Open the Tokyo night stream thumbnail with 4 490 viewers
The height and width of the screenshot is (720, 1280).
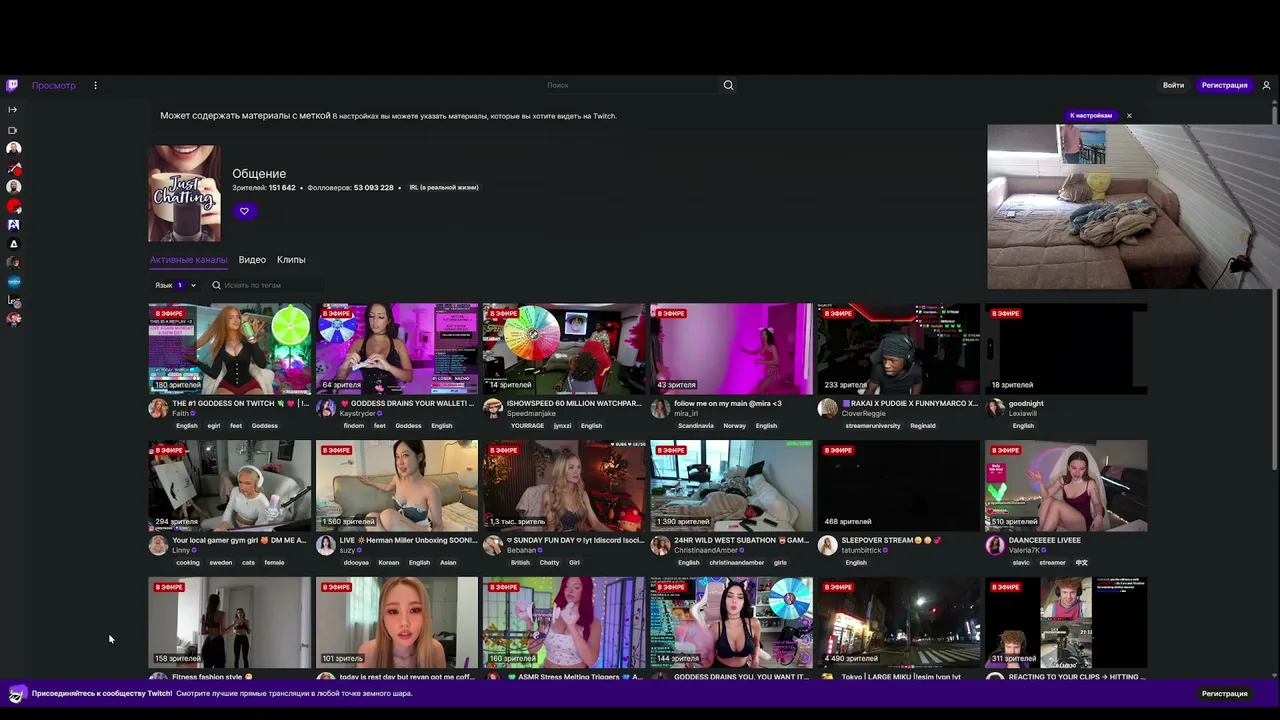[x=899, y=623]
